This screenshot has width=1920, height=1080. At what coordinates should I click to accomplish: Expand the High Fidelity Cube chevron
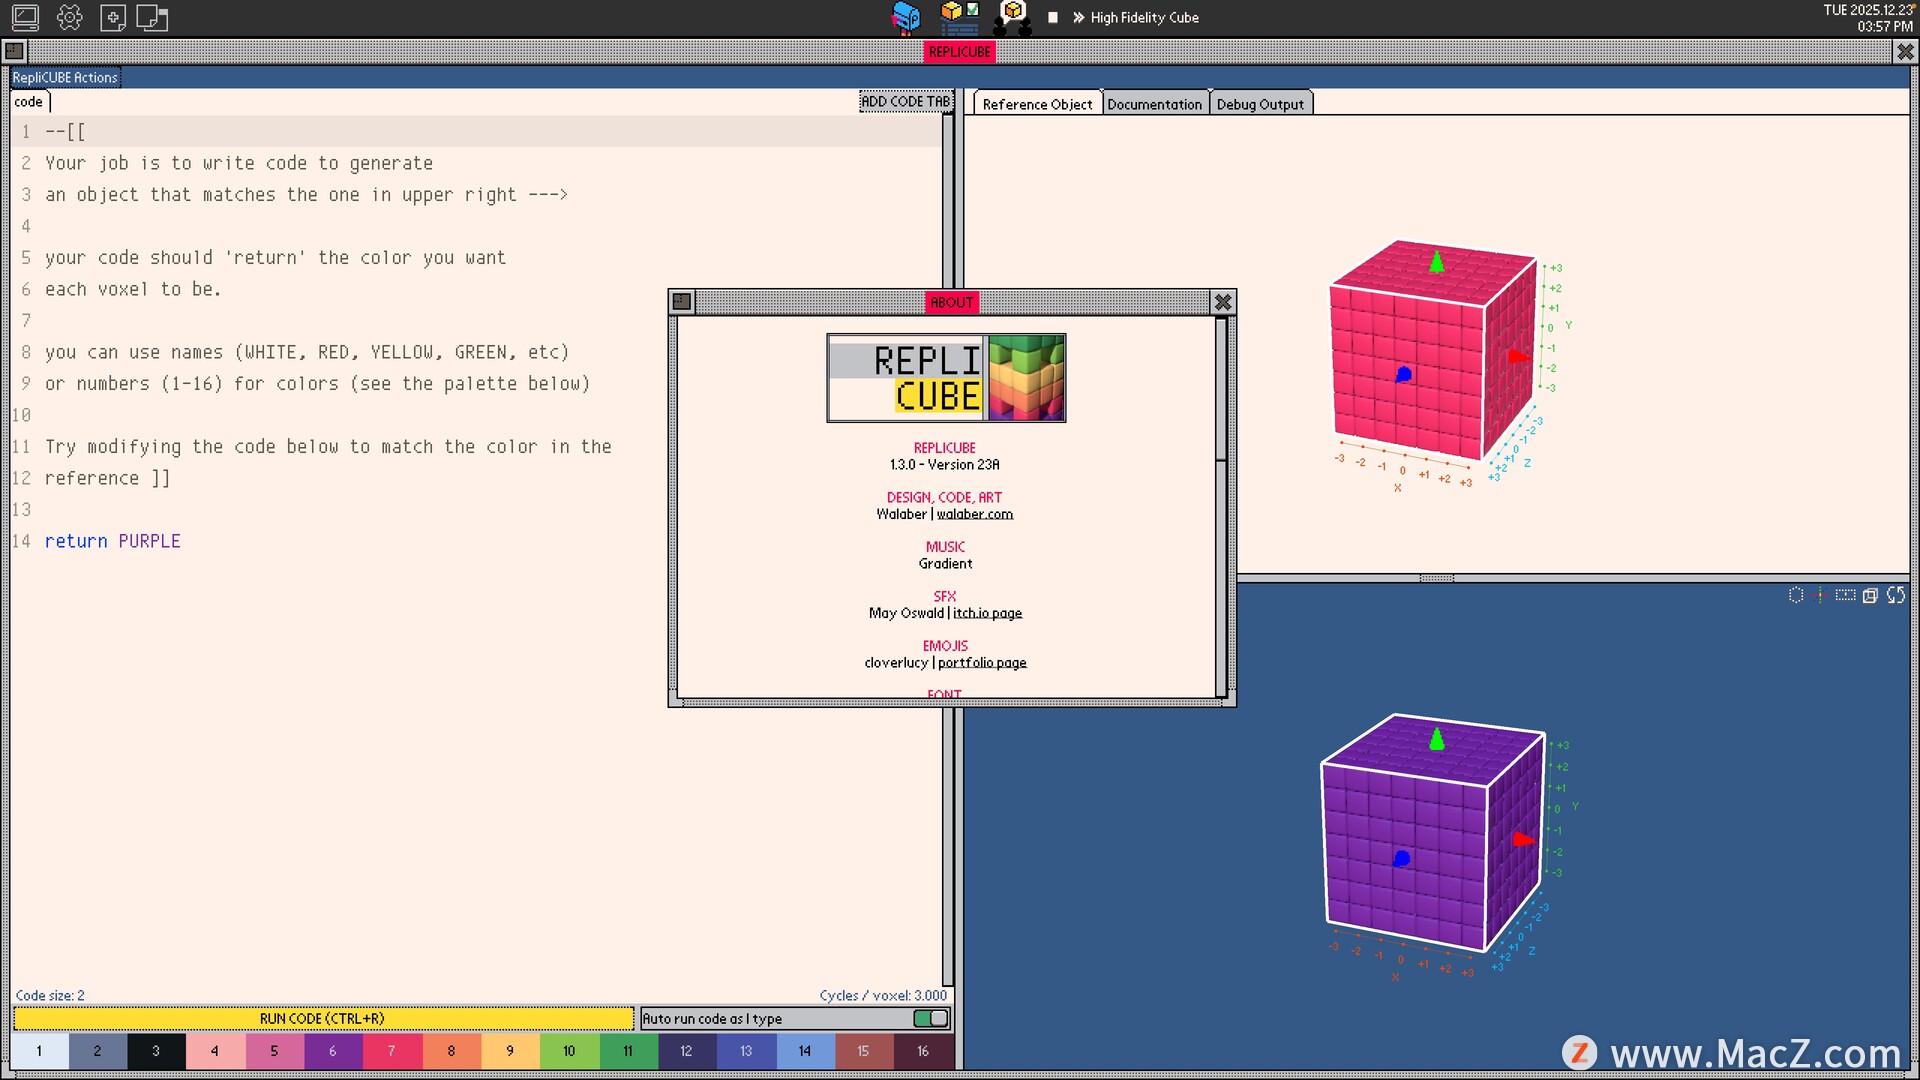click(1078, 17)
